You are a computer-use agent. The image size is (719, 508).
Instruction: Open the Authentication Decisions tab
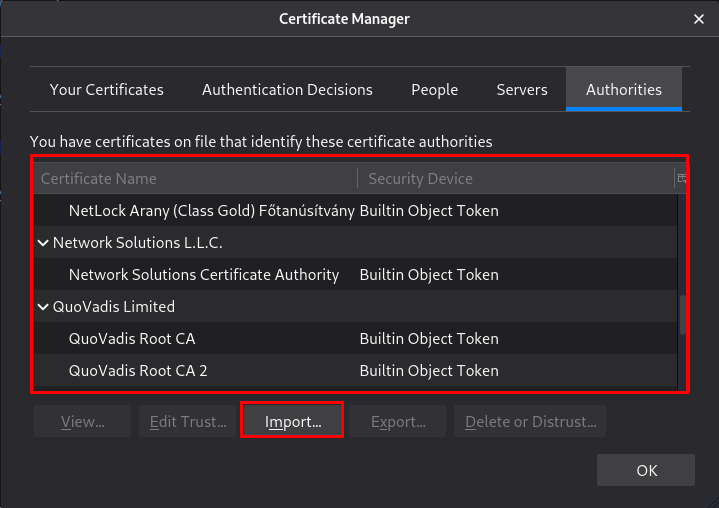click(x=287, y=89)
